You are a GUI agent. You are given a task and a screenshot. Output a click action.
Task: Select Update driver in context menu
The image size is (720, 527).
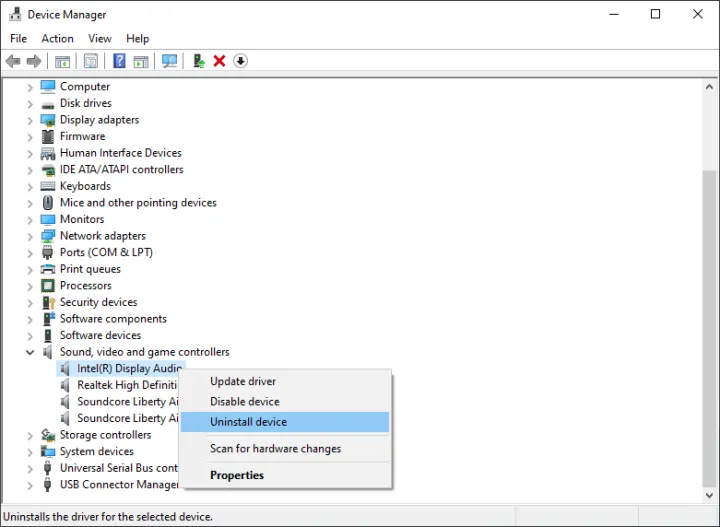click(243, 381)
